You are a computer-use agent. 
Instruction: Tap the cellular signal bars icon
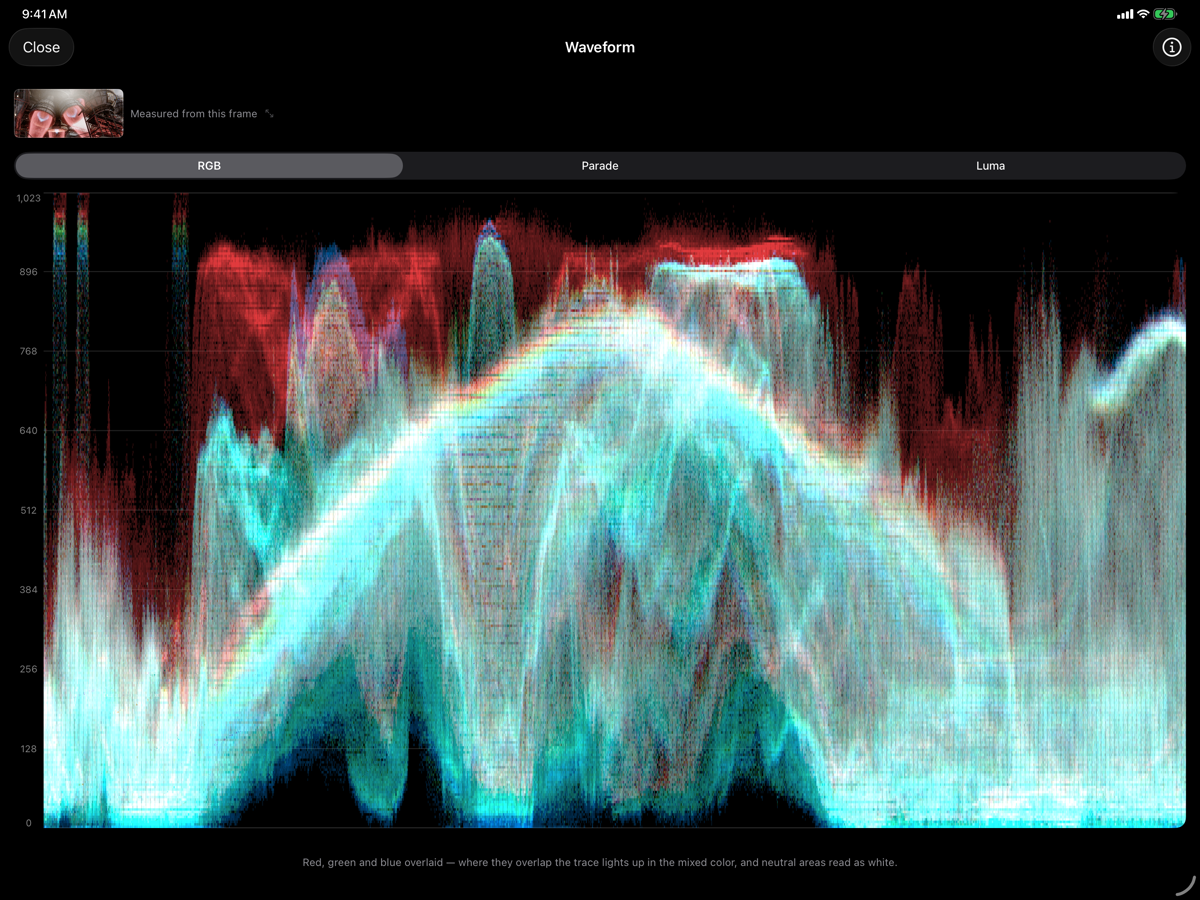1125,14
